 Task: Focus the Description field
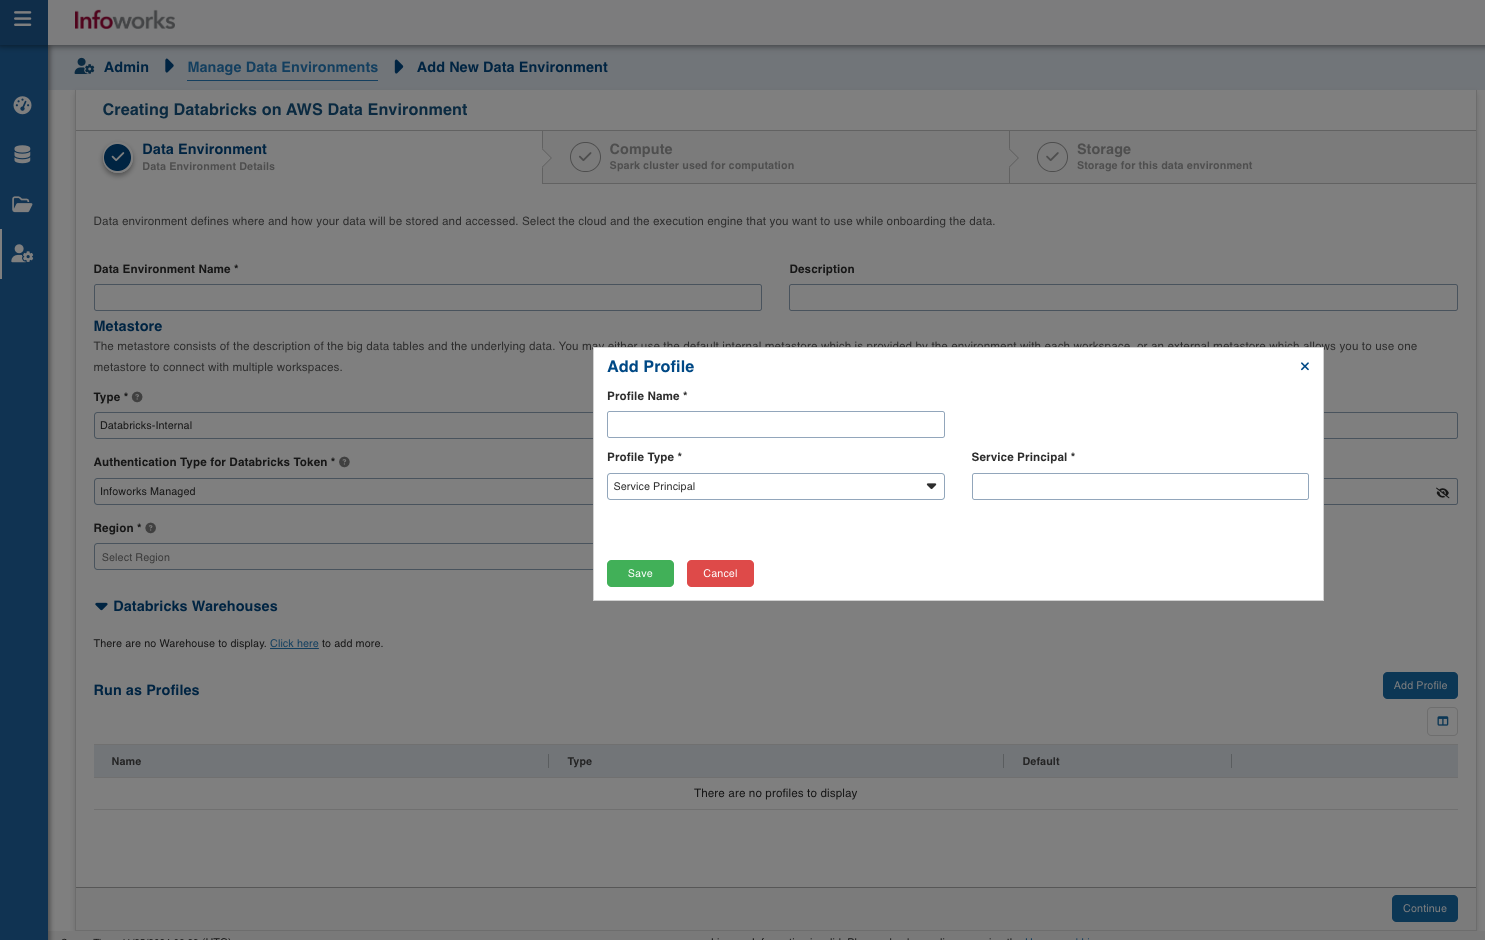[1123, 297]
